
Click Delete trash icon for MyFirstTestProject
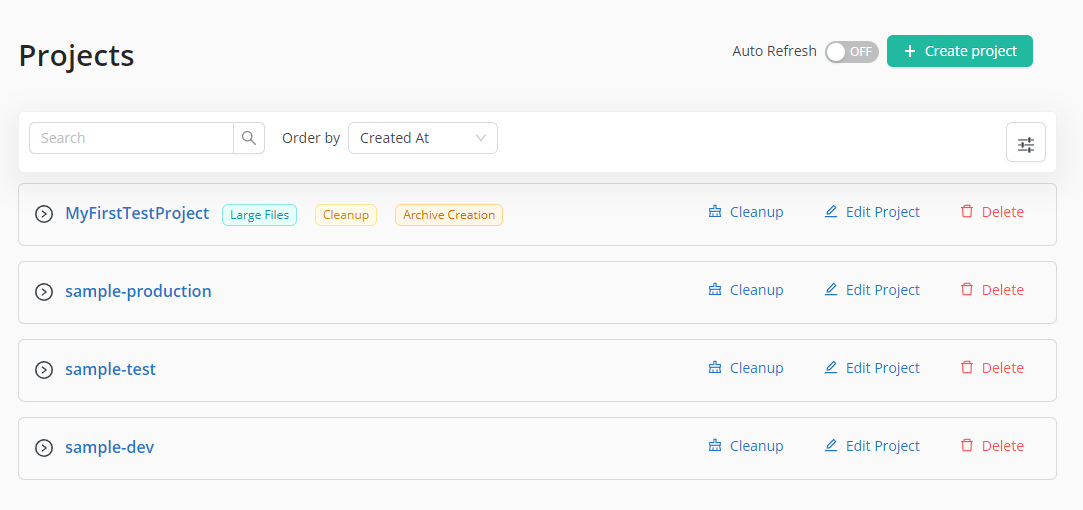967,212
